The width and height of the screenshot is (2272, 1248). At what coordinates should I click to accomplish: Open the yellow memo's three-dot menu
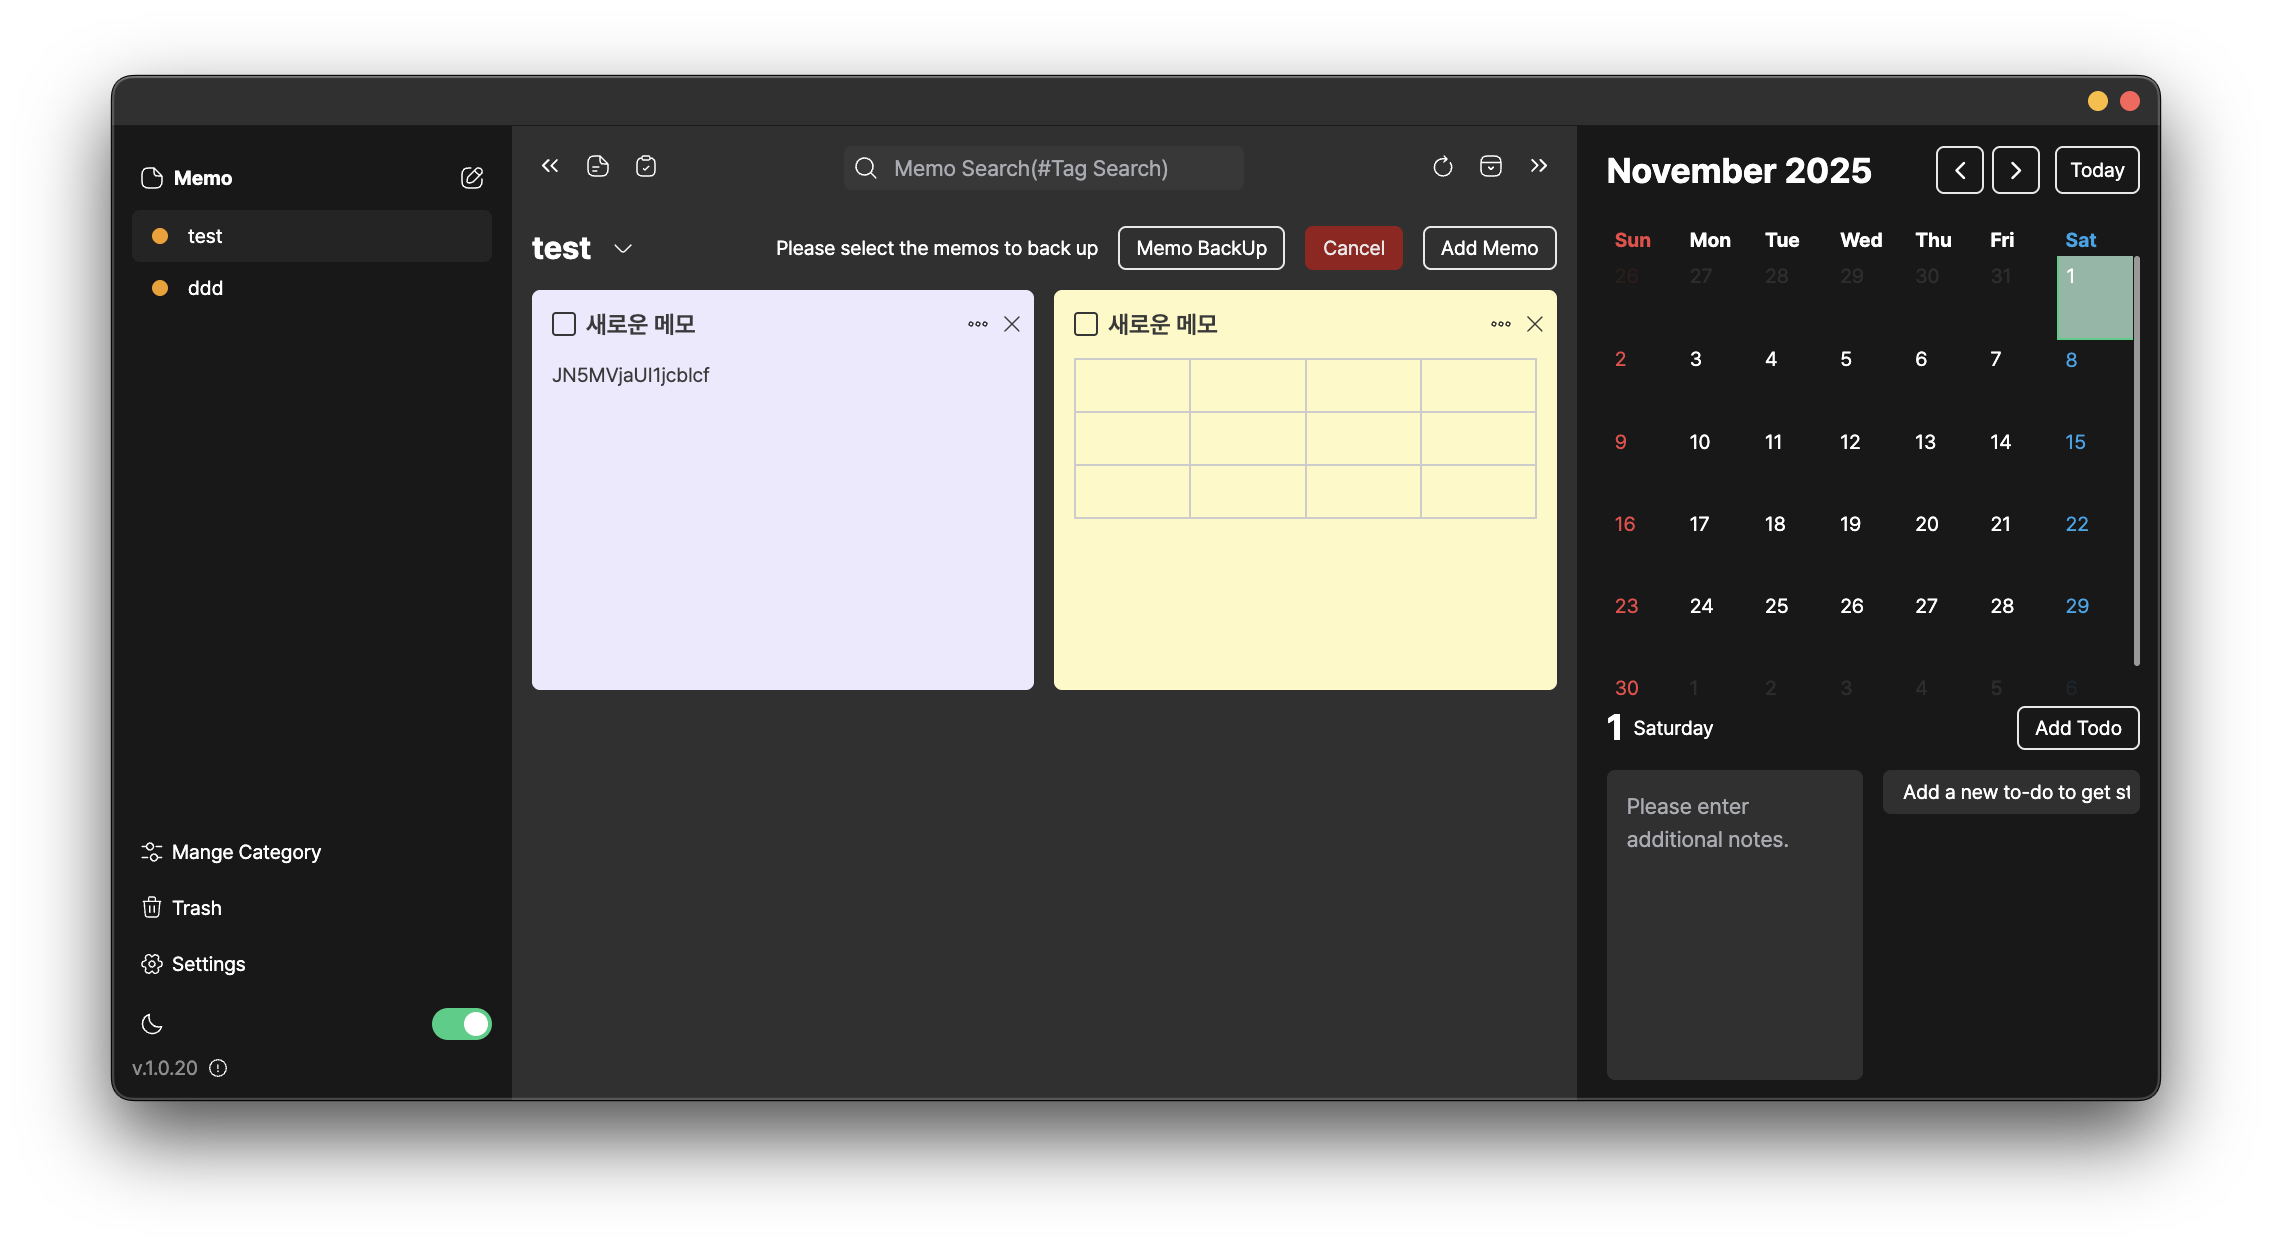coord(1500,324)
